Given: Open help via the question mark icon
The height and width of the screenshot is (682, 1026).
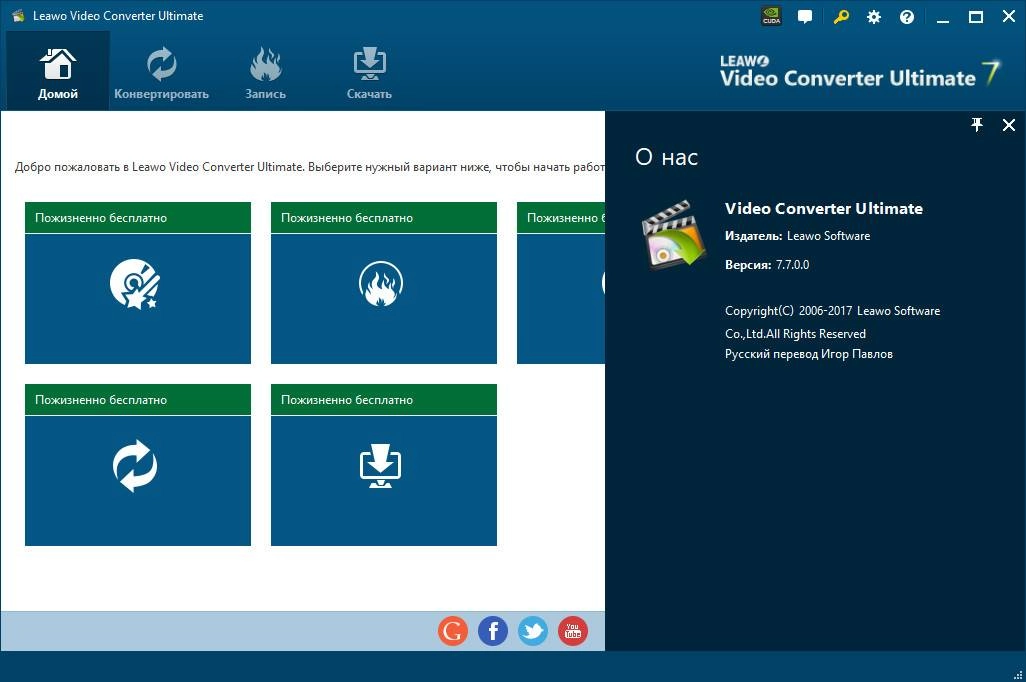Looking at the screenshot, I should 907,17.
